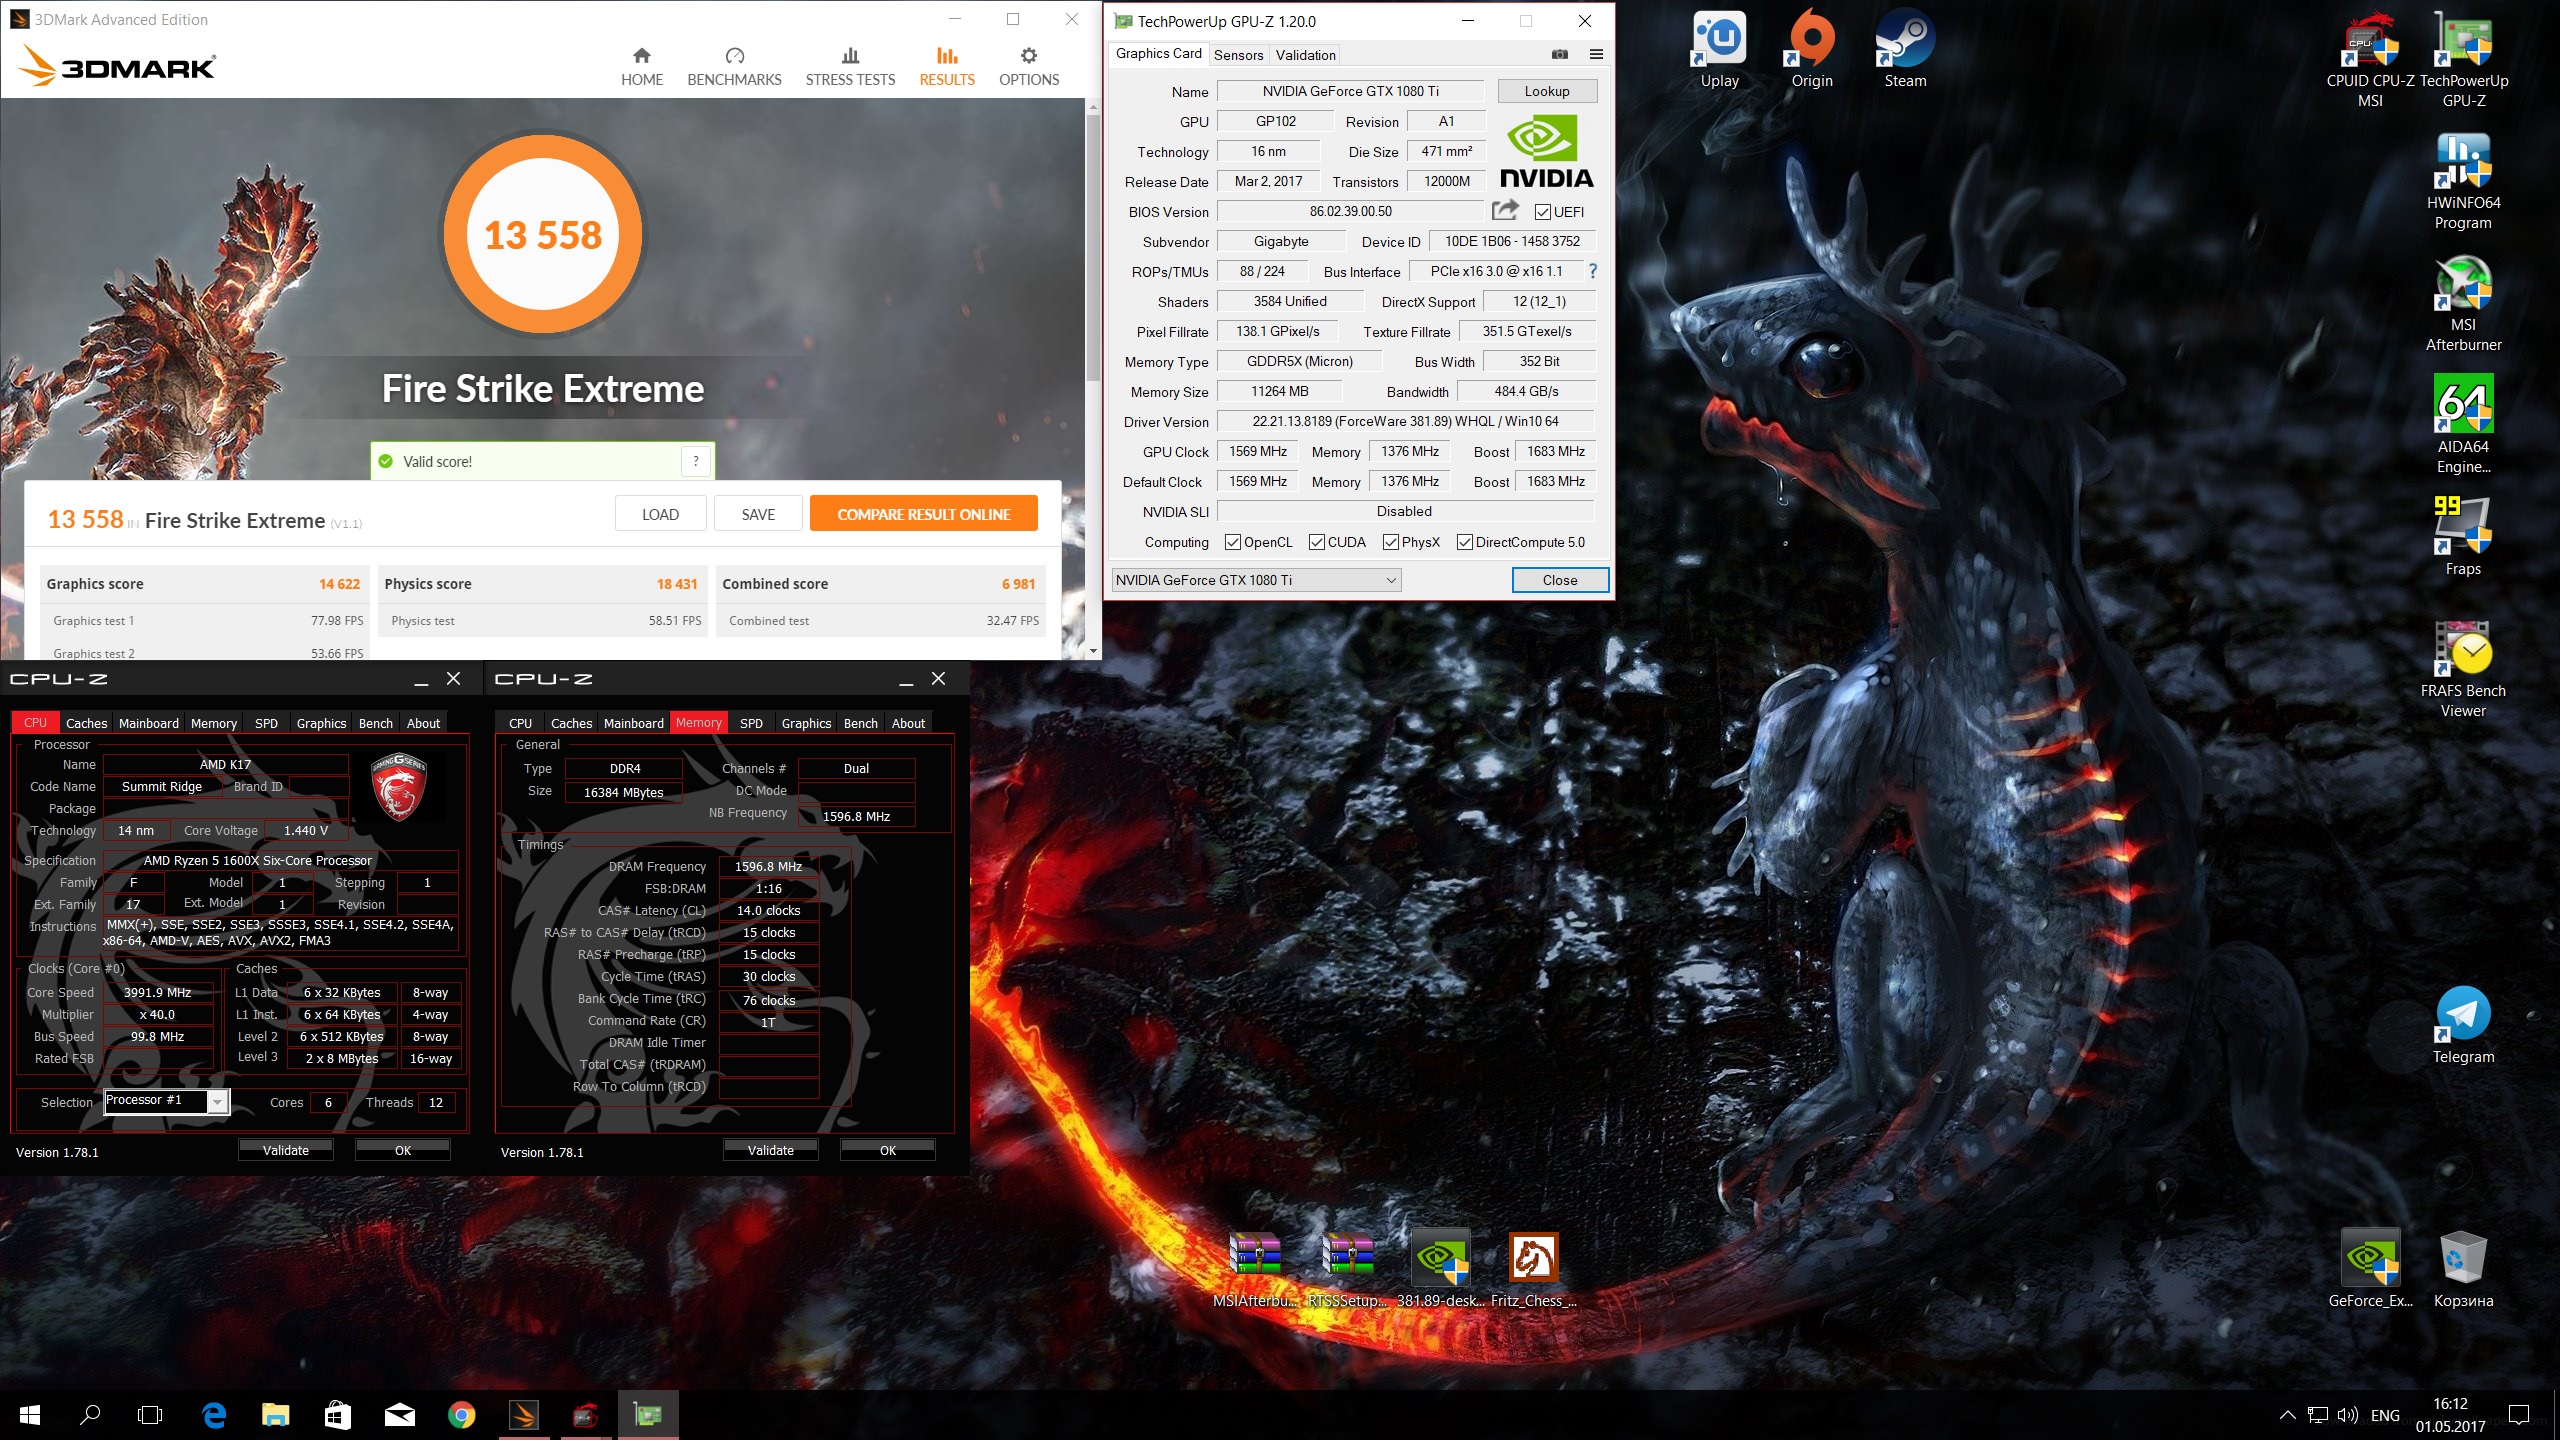Open Mainboard tab in left CPU-Z
The width and height of the screenshot is (2560, 1440).
pyautogui.click(x=149, y=723)
